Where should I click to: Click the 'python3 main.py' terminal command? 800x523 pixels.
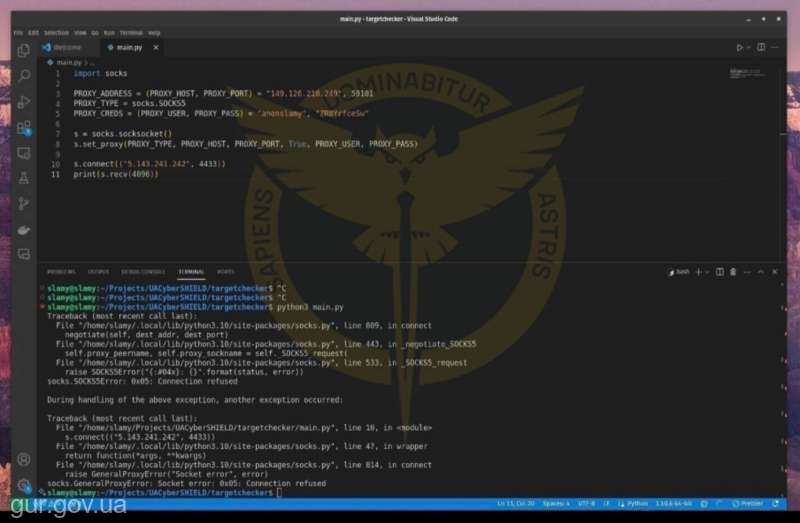310,307
